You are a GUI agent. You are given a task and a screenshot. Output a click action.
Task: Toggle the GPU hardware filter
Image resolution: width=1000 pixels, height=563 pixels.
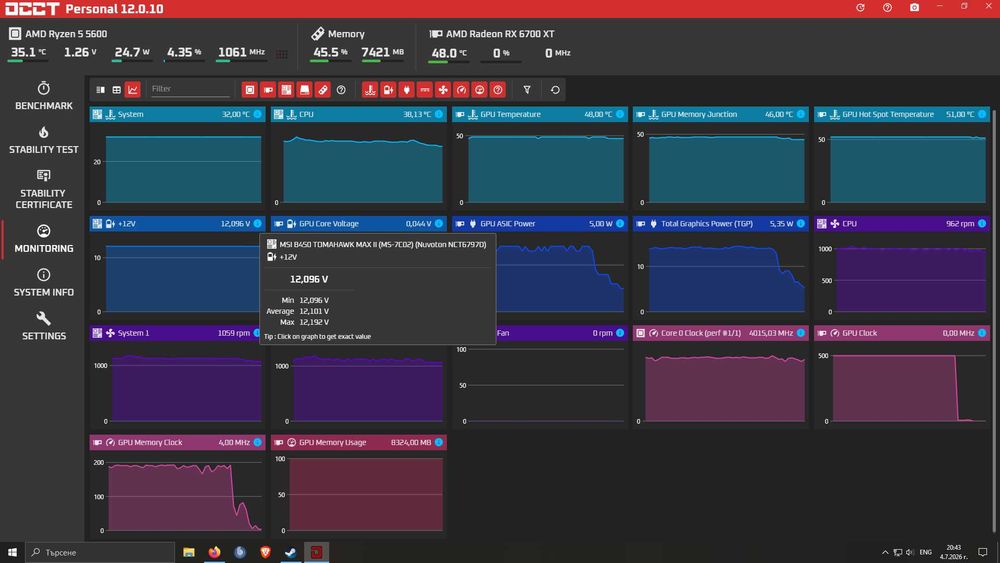tap(268, 90)
